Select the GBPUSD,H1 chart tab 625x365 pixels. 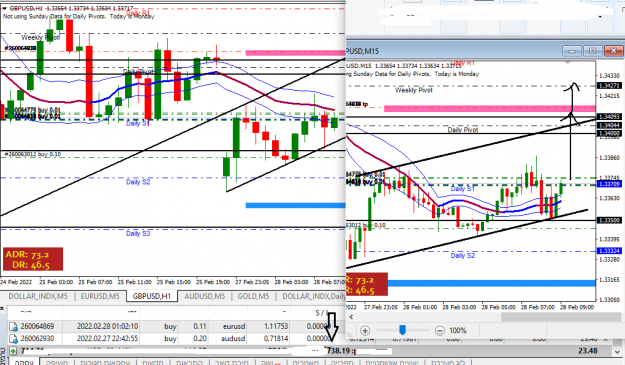(151, 296)
